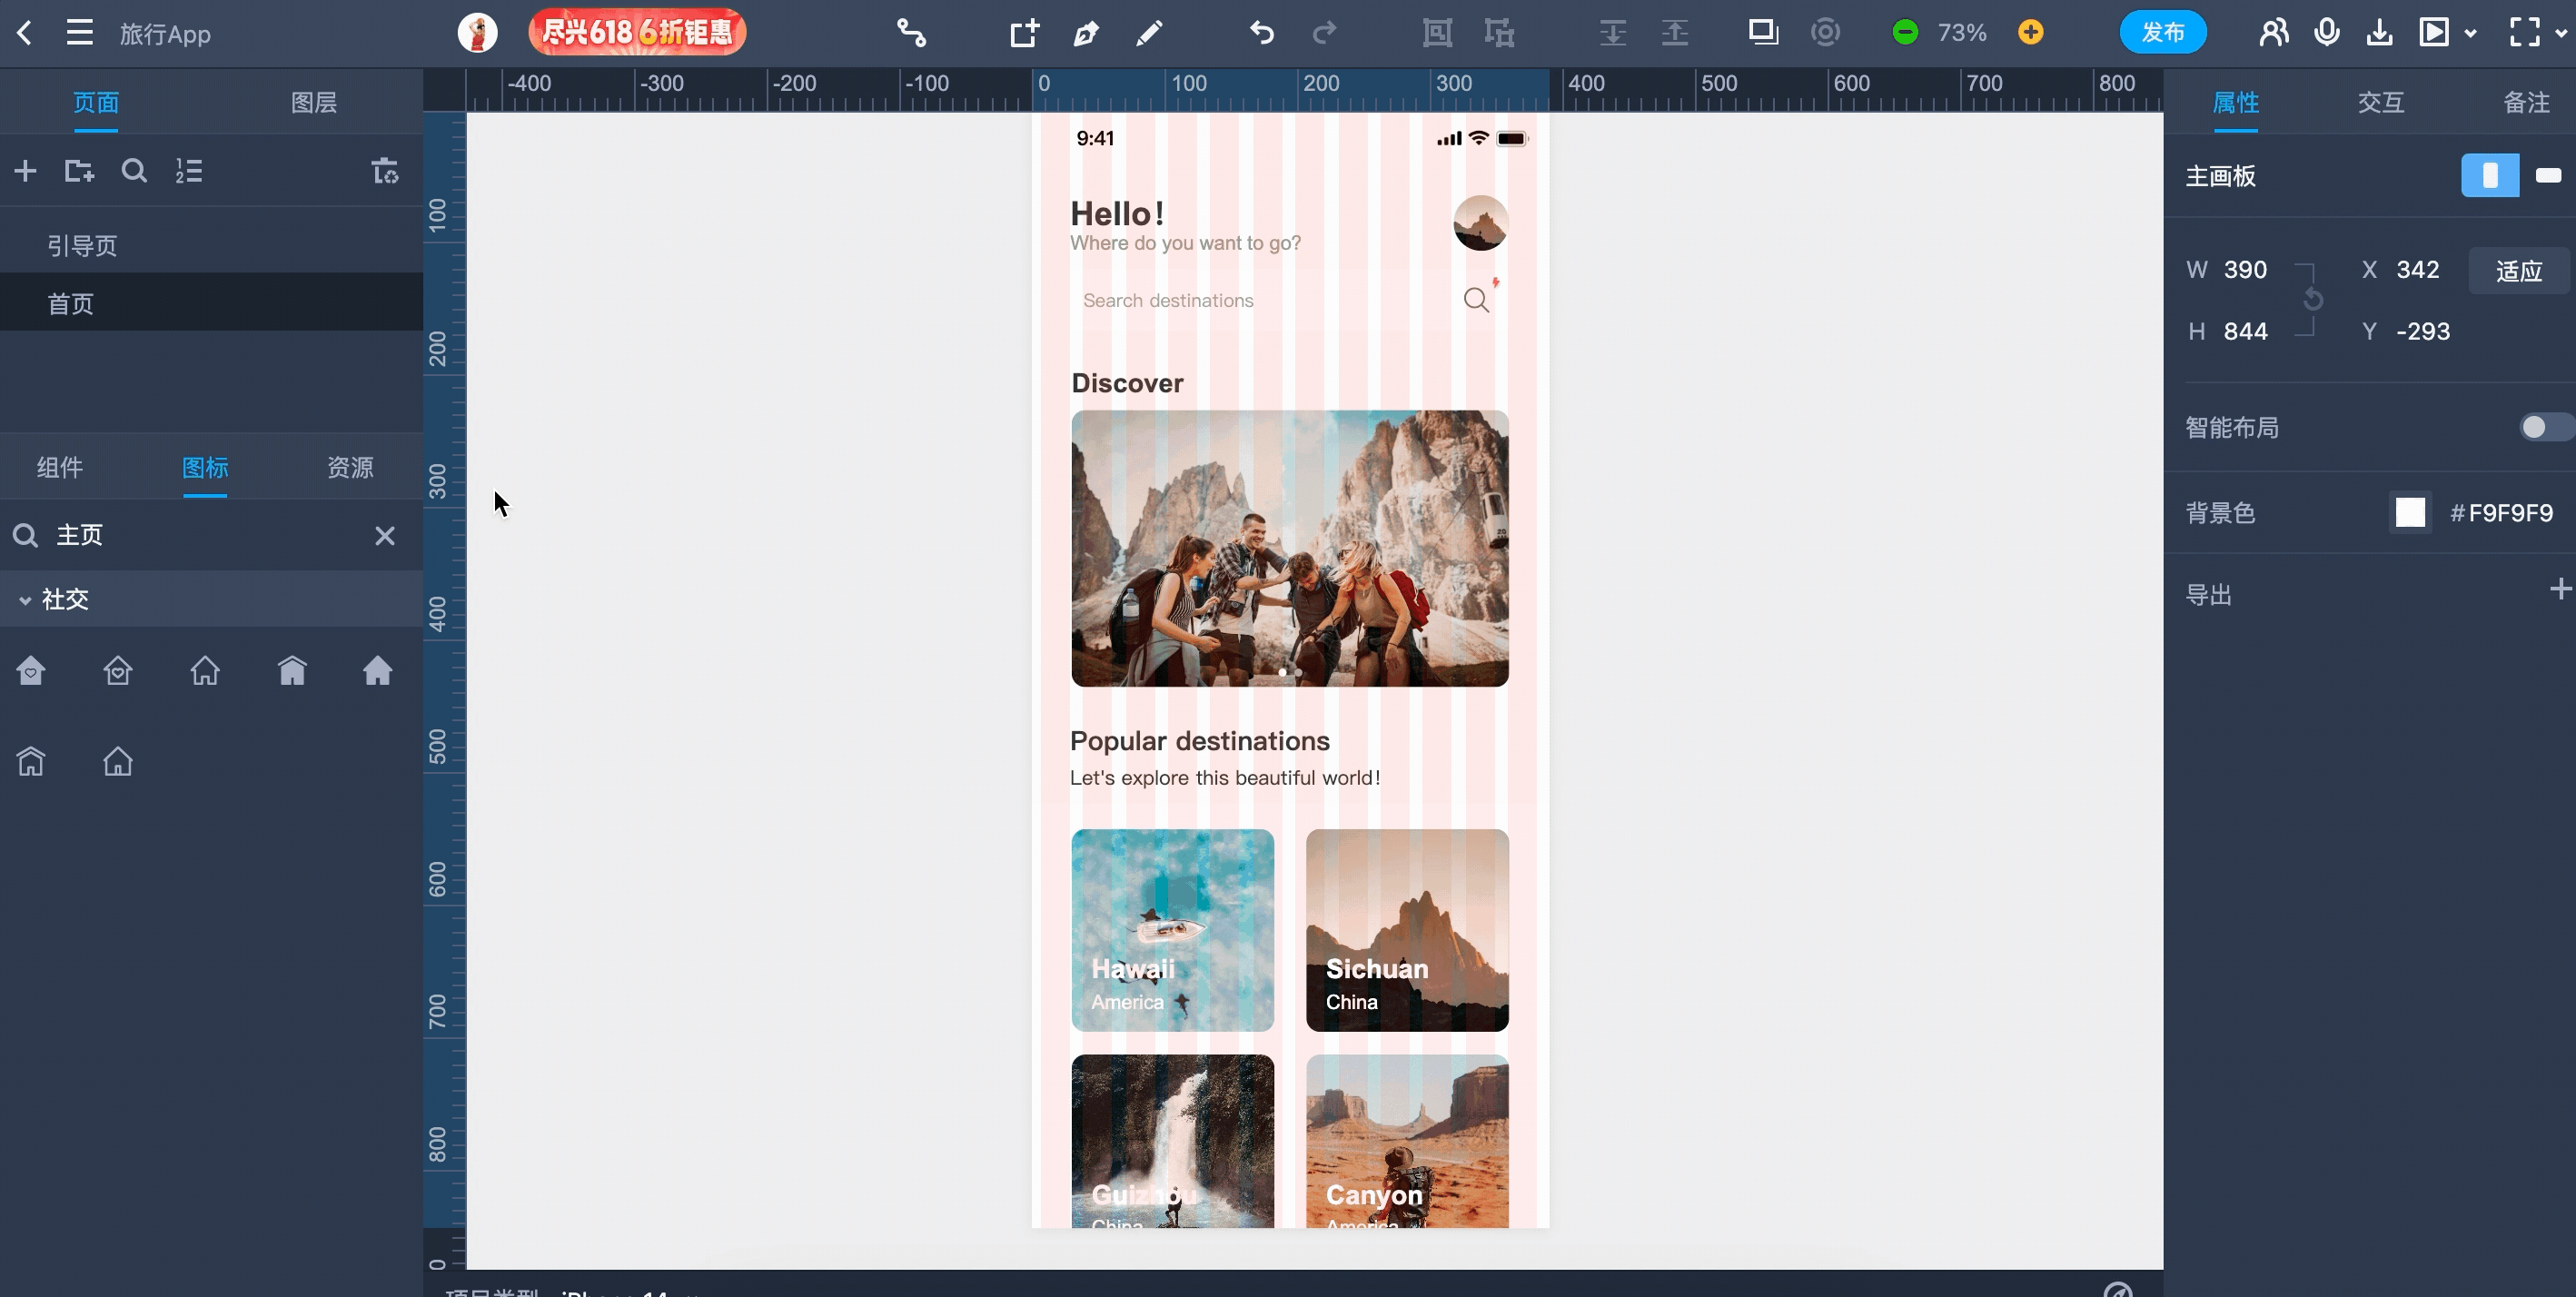
Task: Switch to the 交互 interaction tab
Action: tap(2380, 102)
